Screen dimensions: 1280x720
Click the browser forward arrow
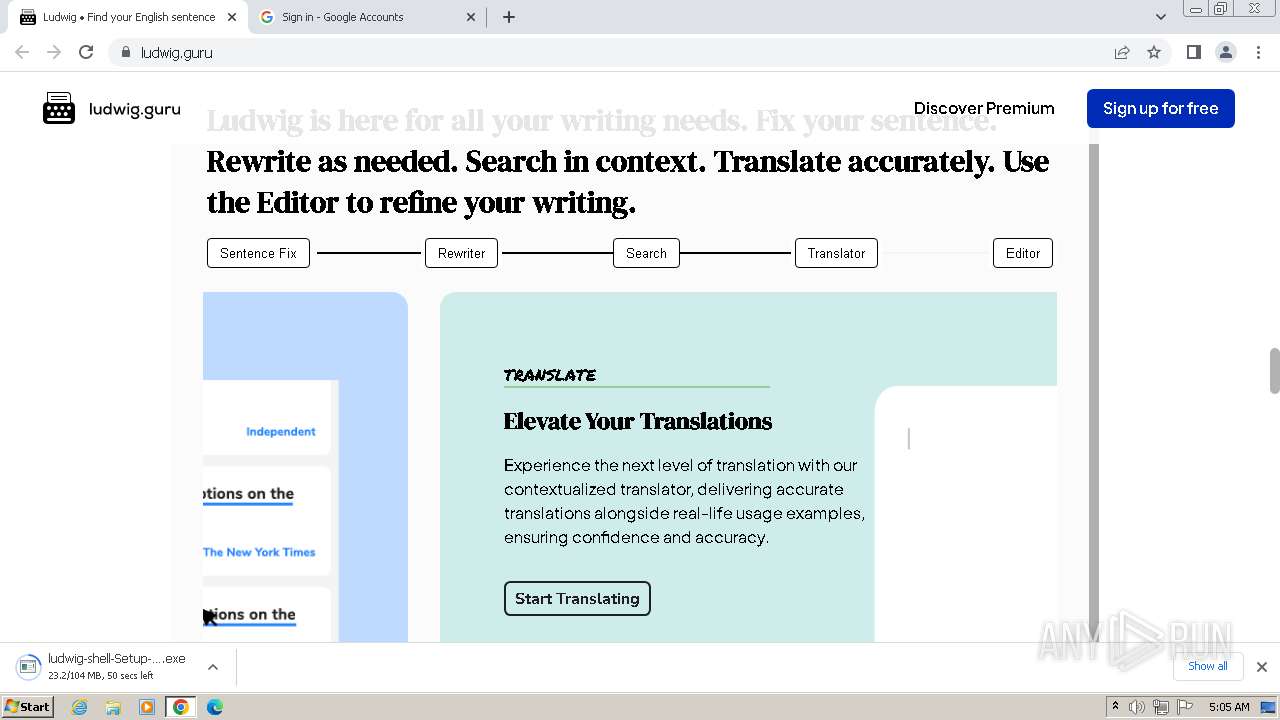pos(54,52)
